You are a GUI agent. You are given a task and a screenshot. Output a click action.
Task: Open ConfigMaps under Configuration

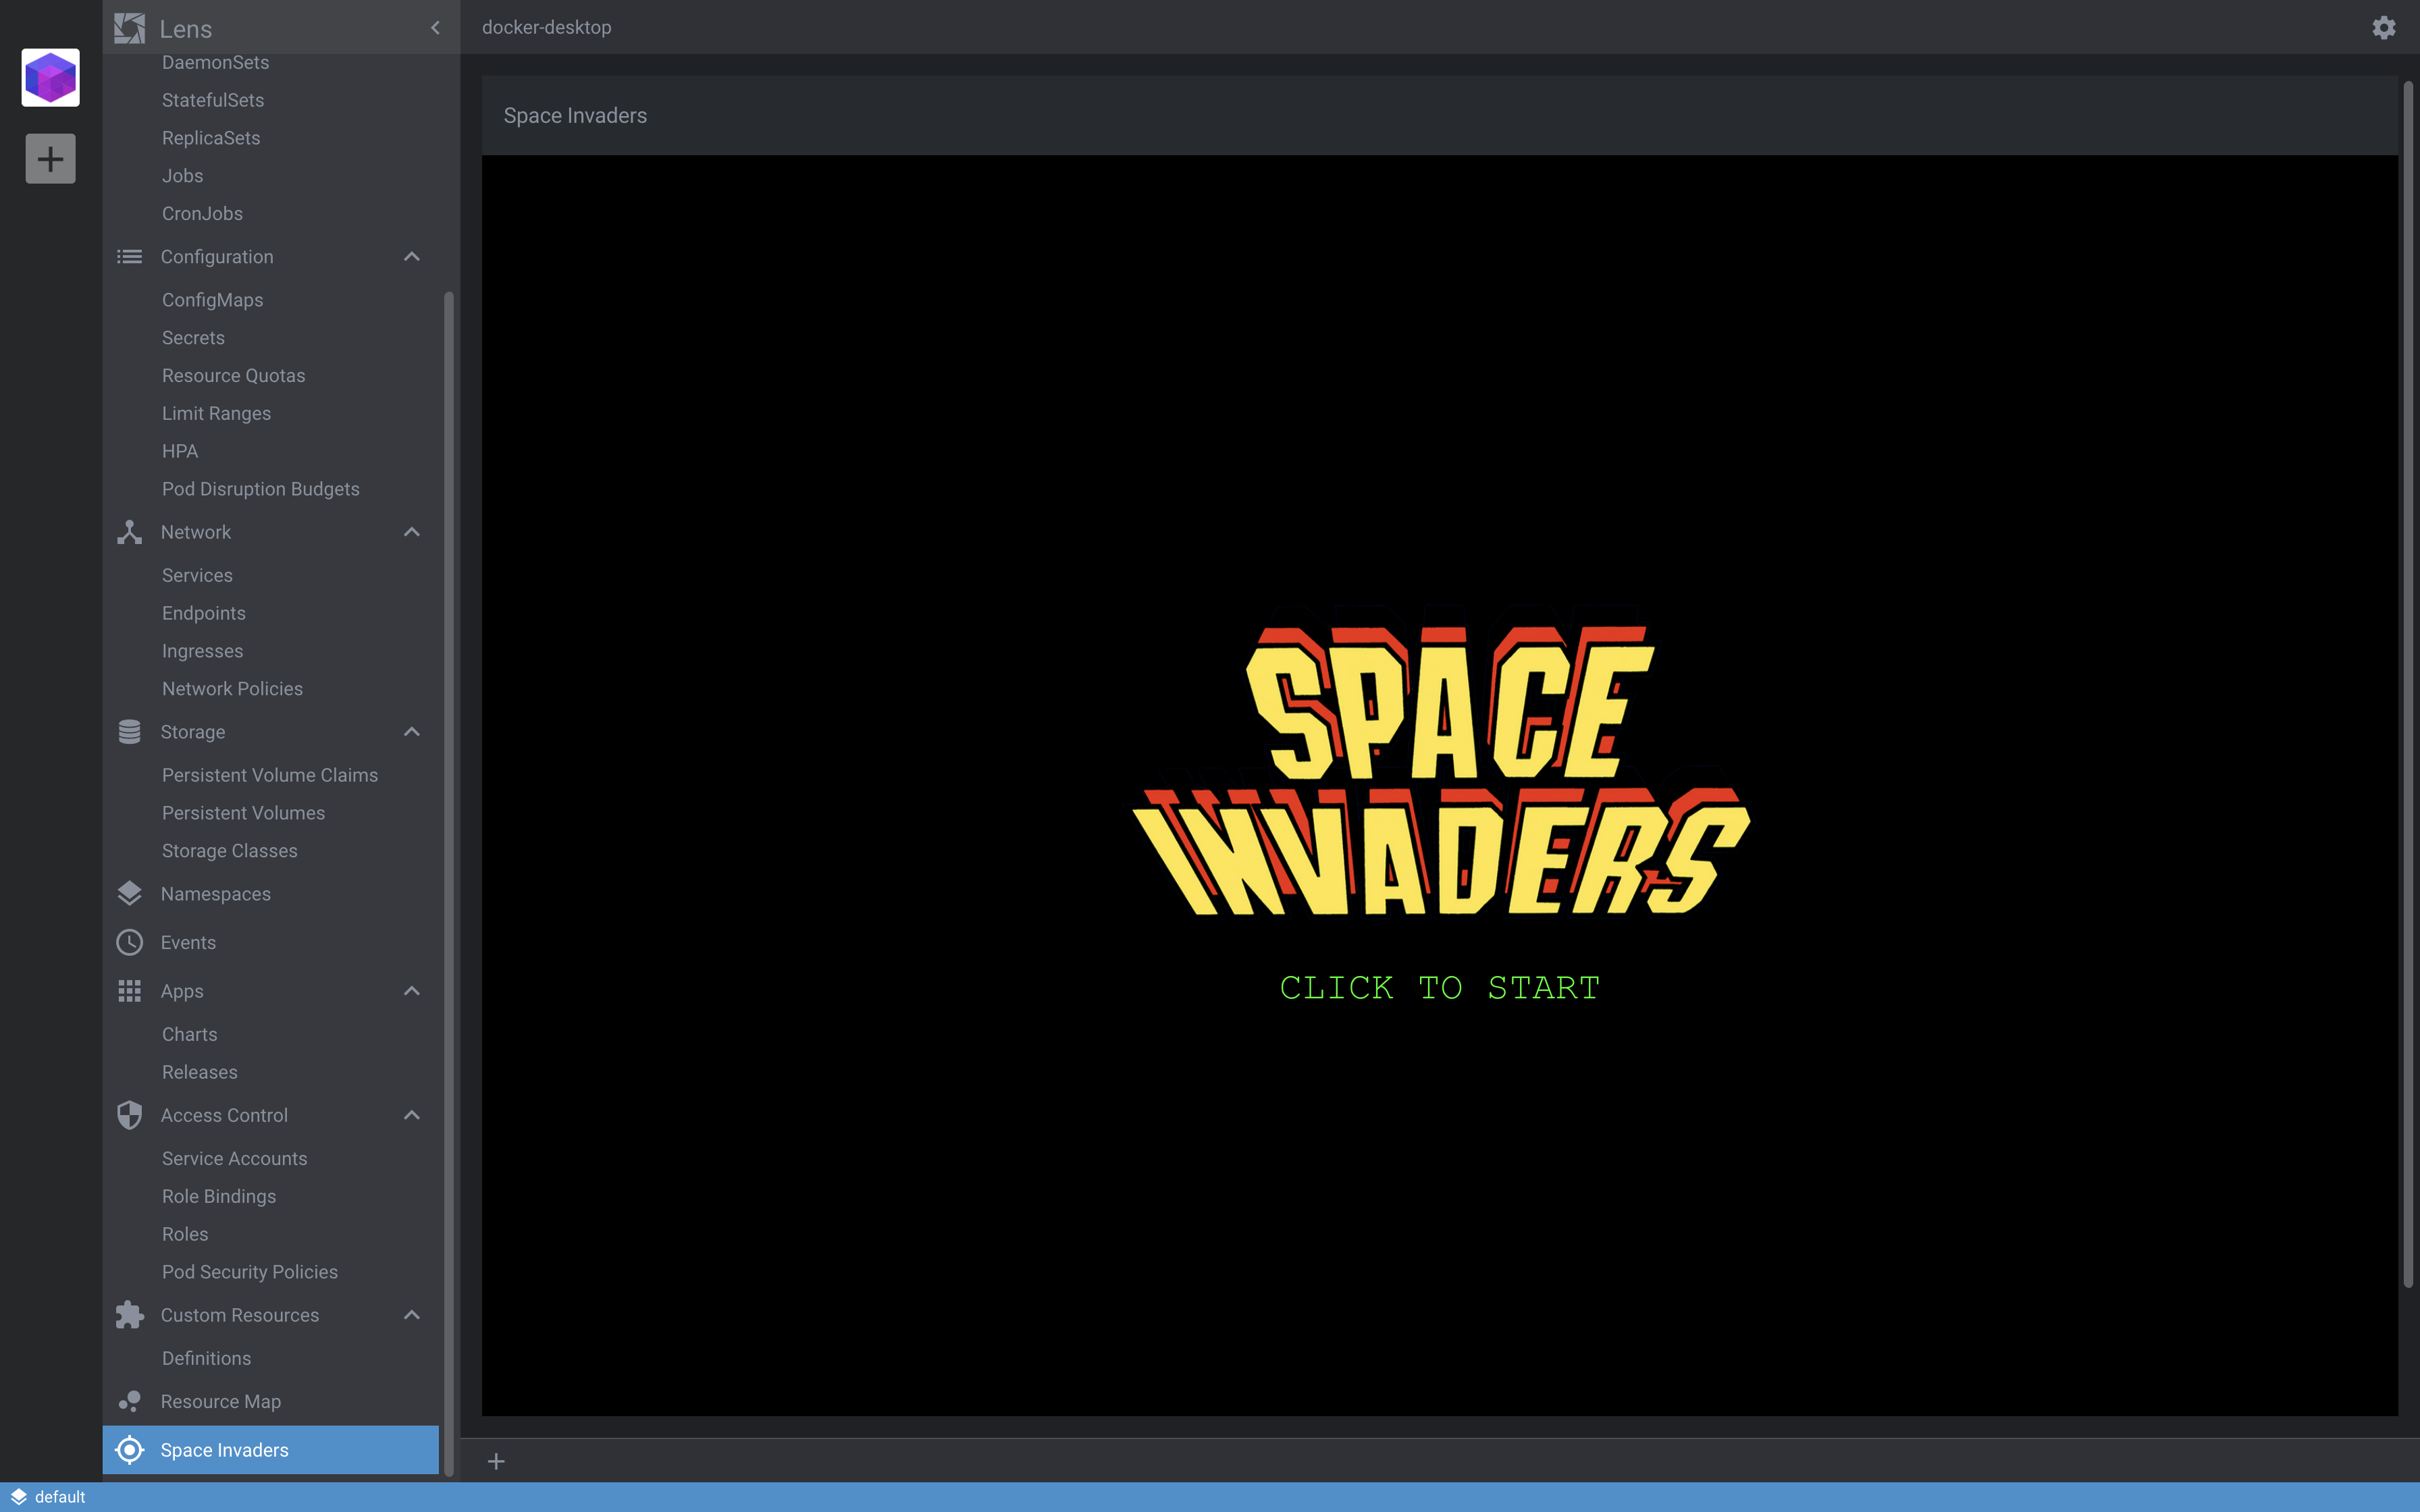tap(212, 300)
